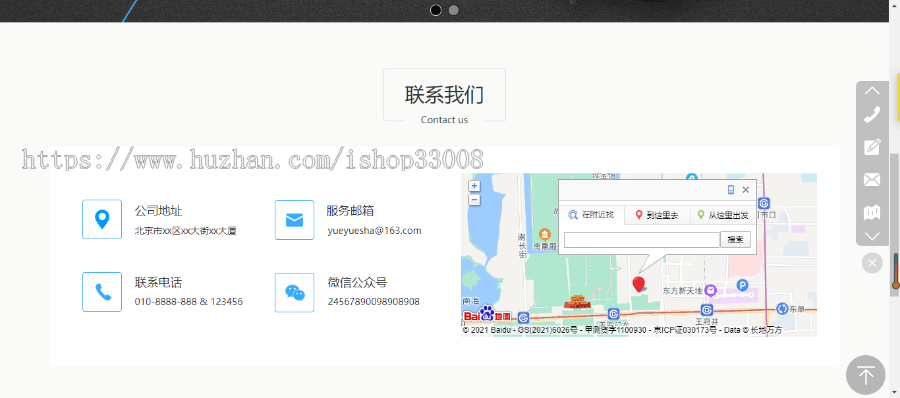The image size is (900, 398).
Task: Click phone number 010-8888-888 & 123456
Action: pos(189,302)
